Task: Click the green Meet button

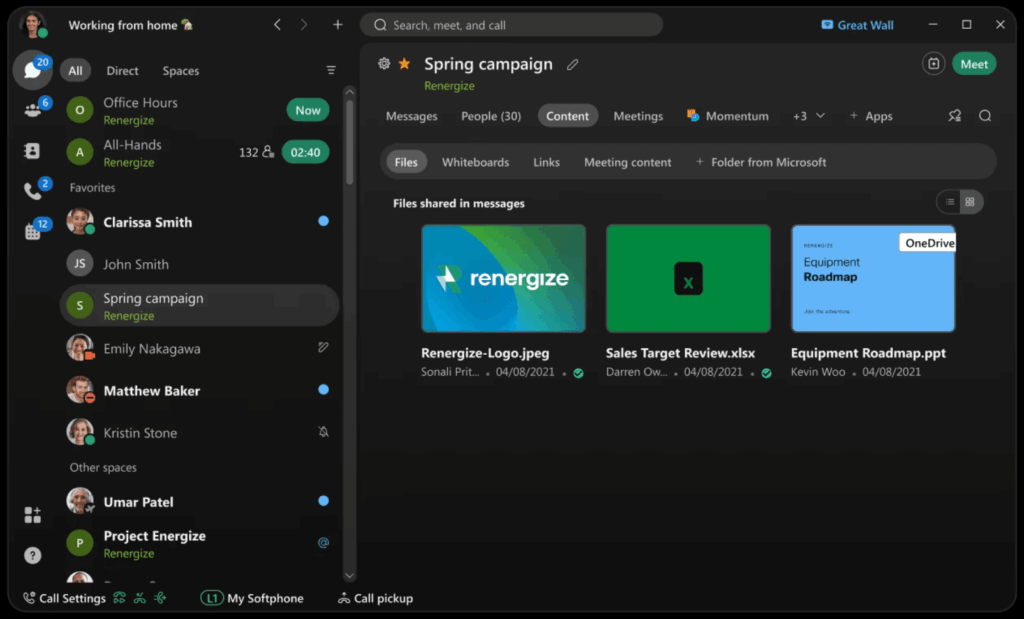Action: [974, 64]
